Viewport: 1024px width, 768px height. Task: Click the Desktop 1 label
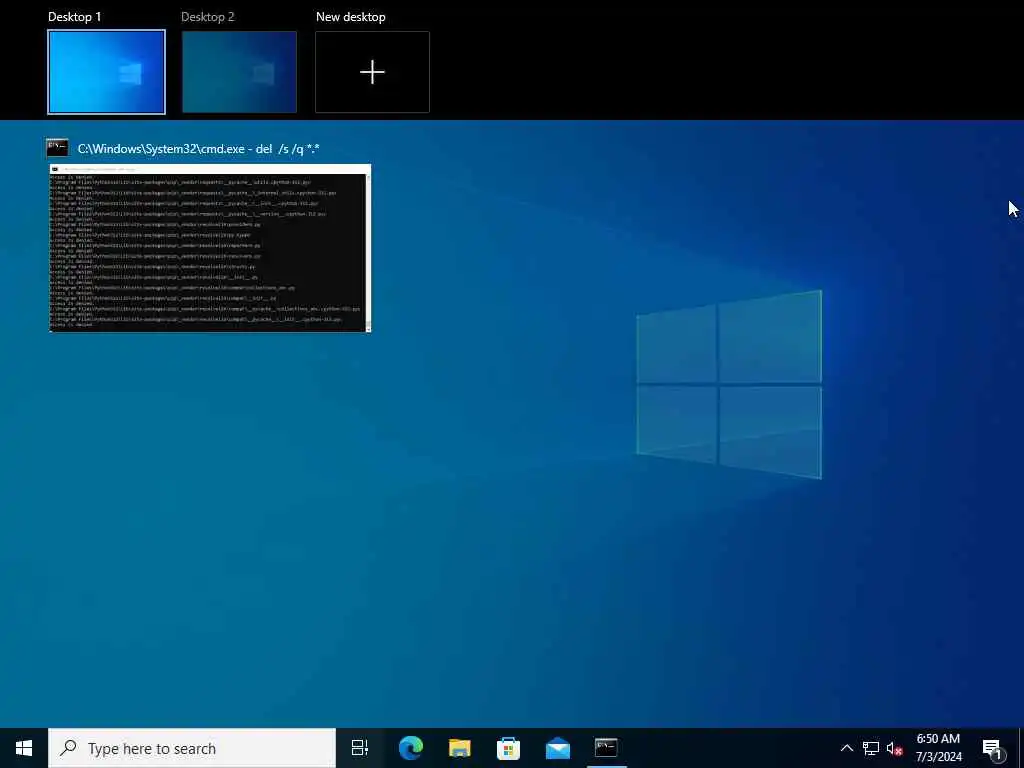click(x=75, y=17)
